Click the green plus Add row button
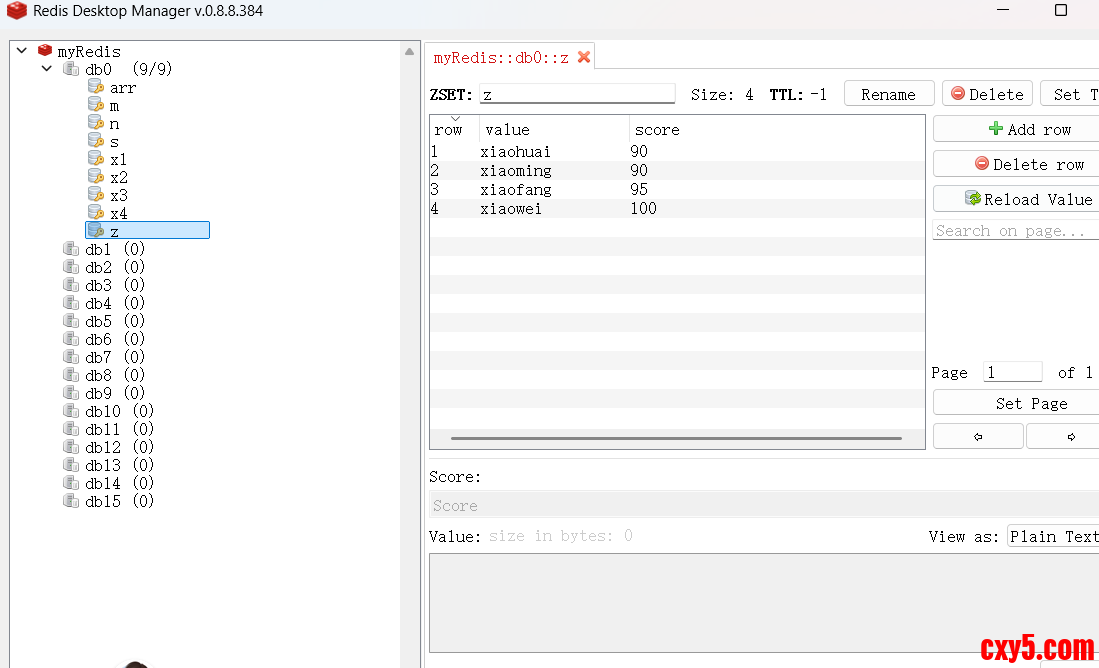 (x=1014, y=129)
